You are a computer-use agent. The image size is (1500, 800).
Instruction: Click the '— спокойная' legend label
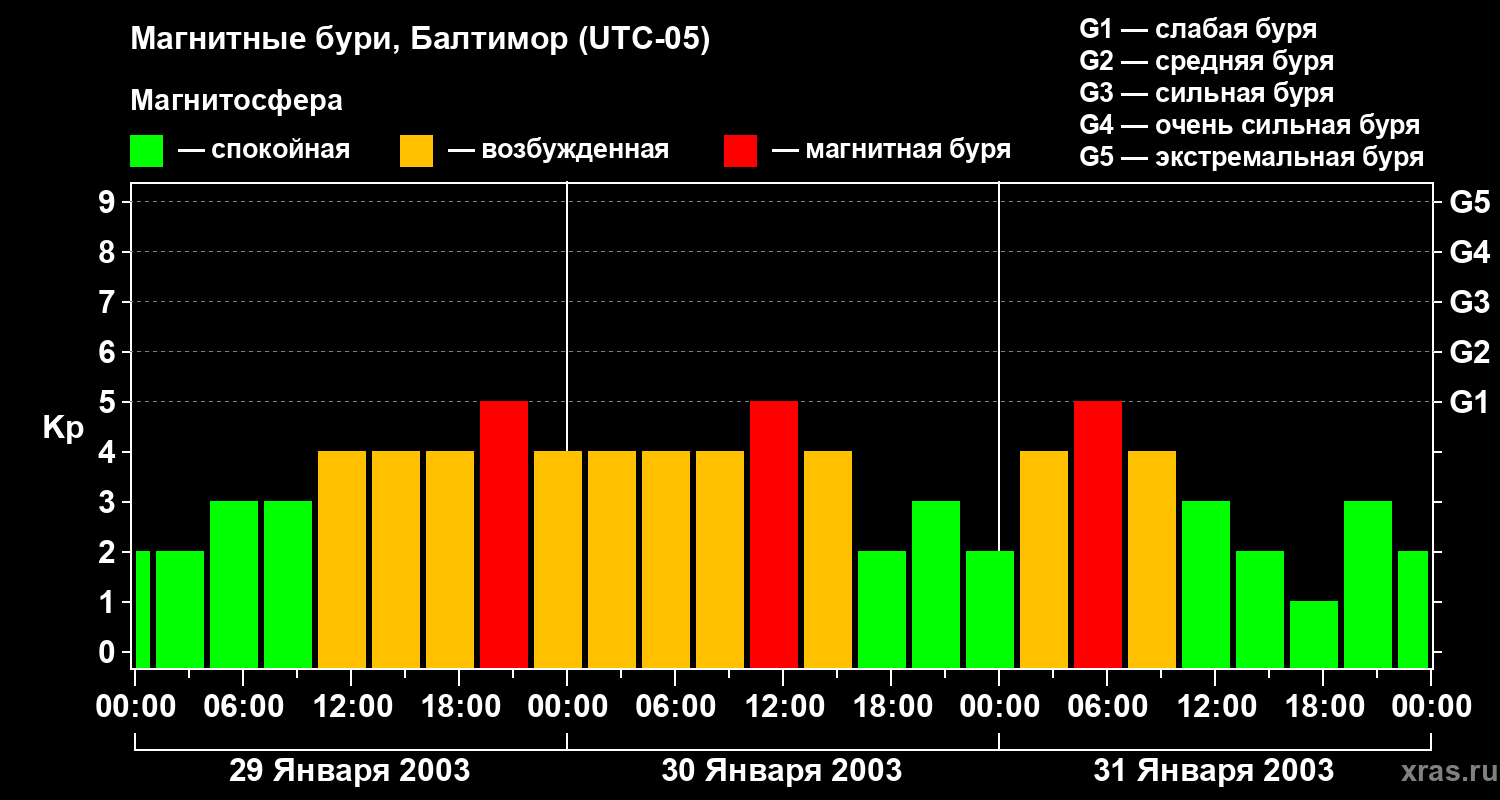pyautogui.click(x=264, y=150)
